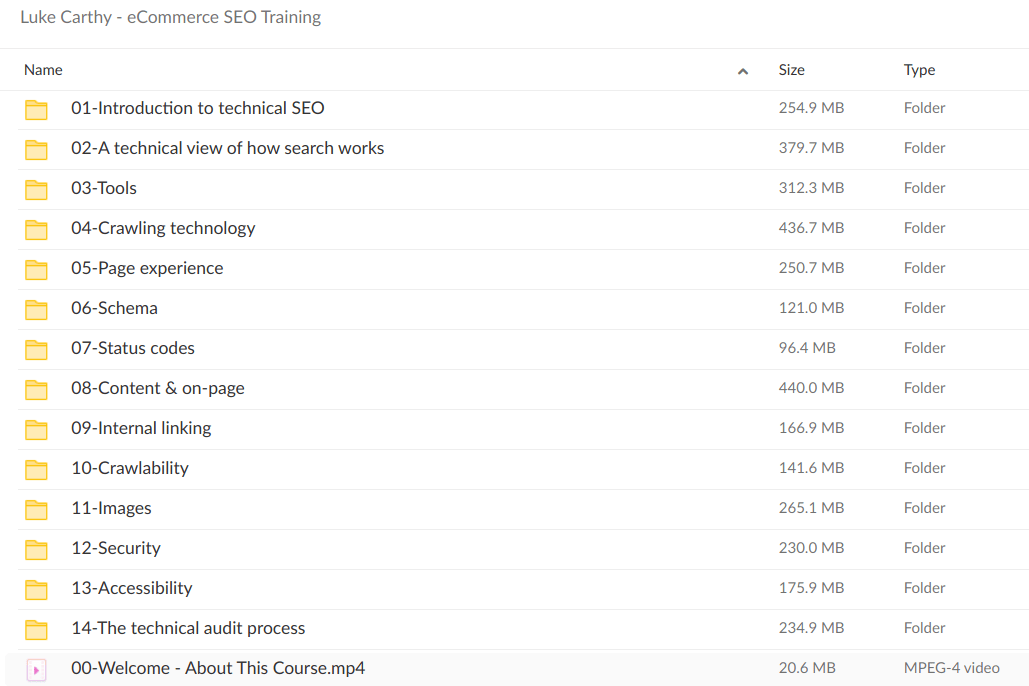Open the 04-Crawling technology folder
1029x686 pixels.
point(163,228)
